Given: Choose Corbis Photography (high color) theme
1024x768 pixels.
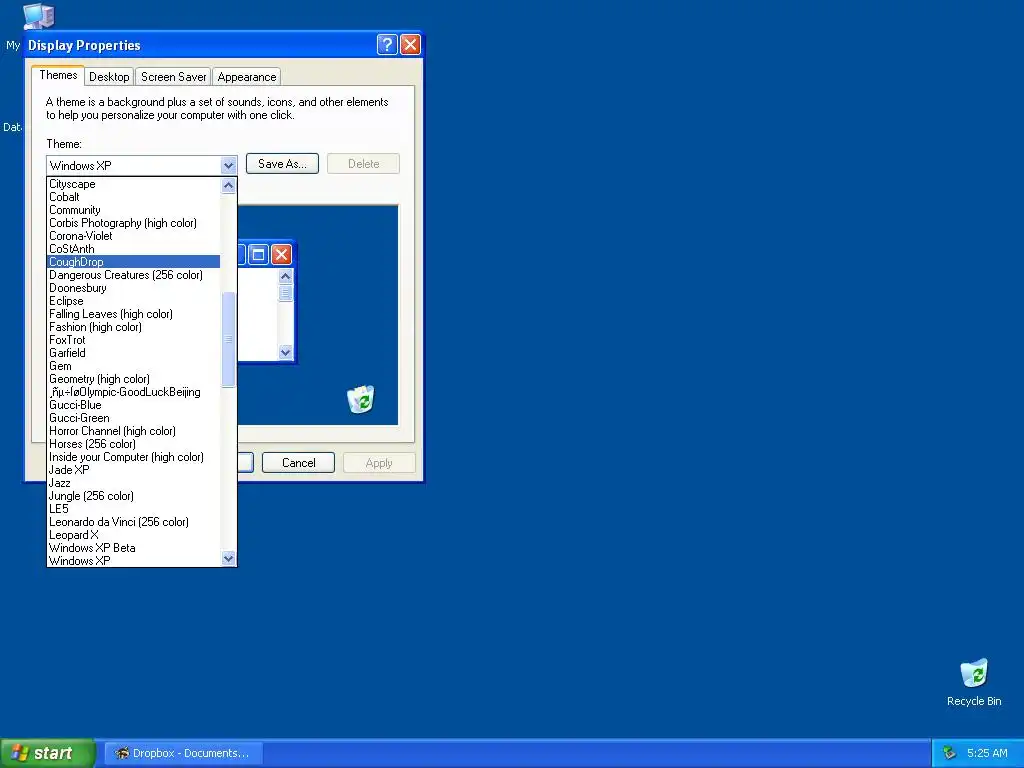Looking at the screenshot, I should 134,223.
